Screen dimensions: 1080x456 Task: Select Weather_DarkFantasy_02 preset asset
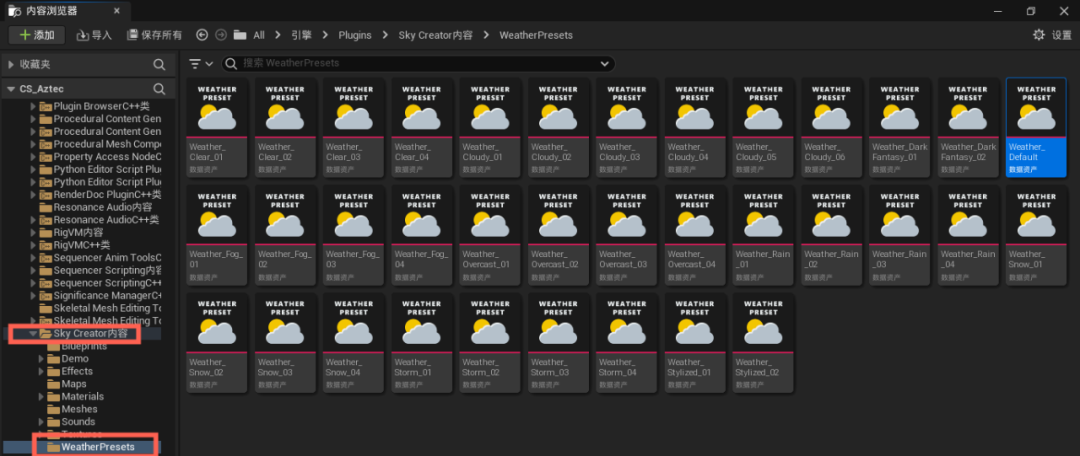(968, 127)
